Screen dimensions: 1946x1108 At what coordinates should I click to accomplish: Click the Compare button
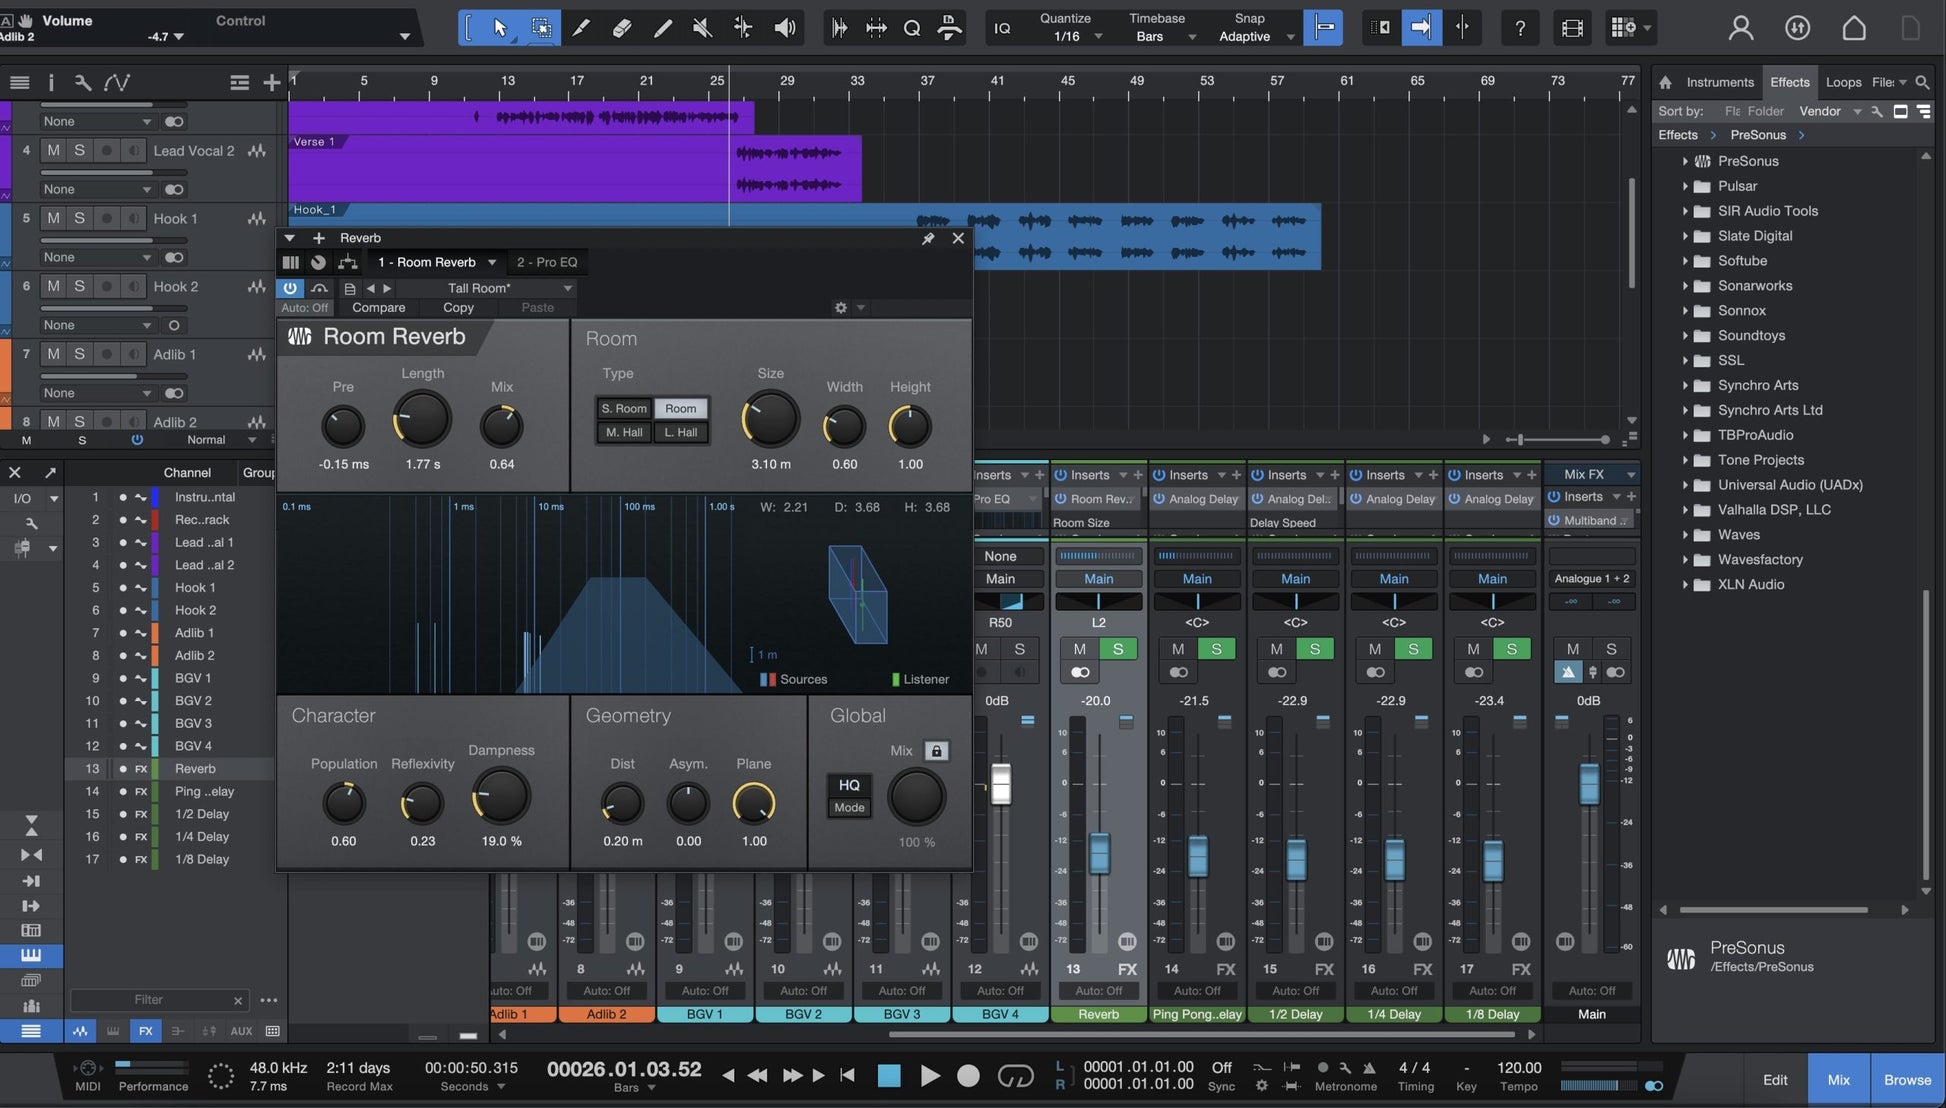(378, 308)
